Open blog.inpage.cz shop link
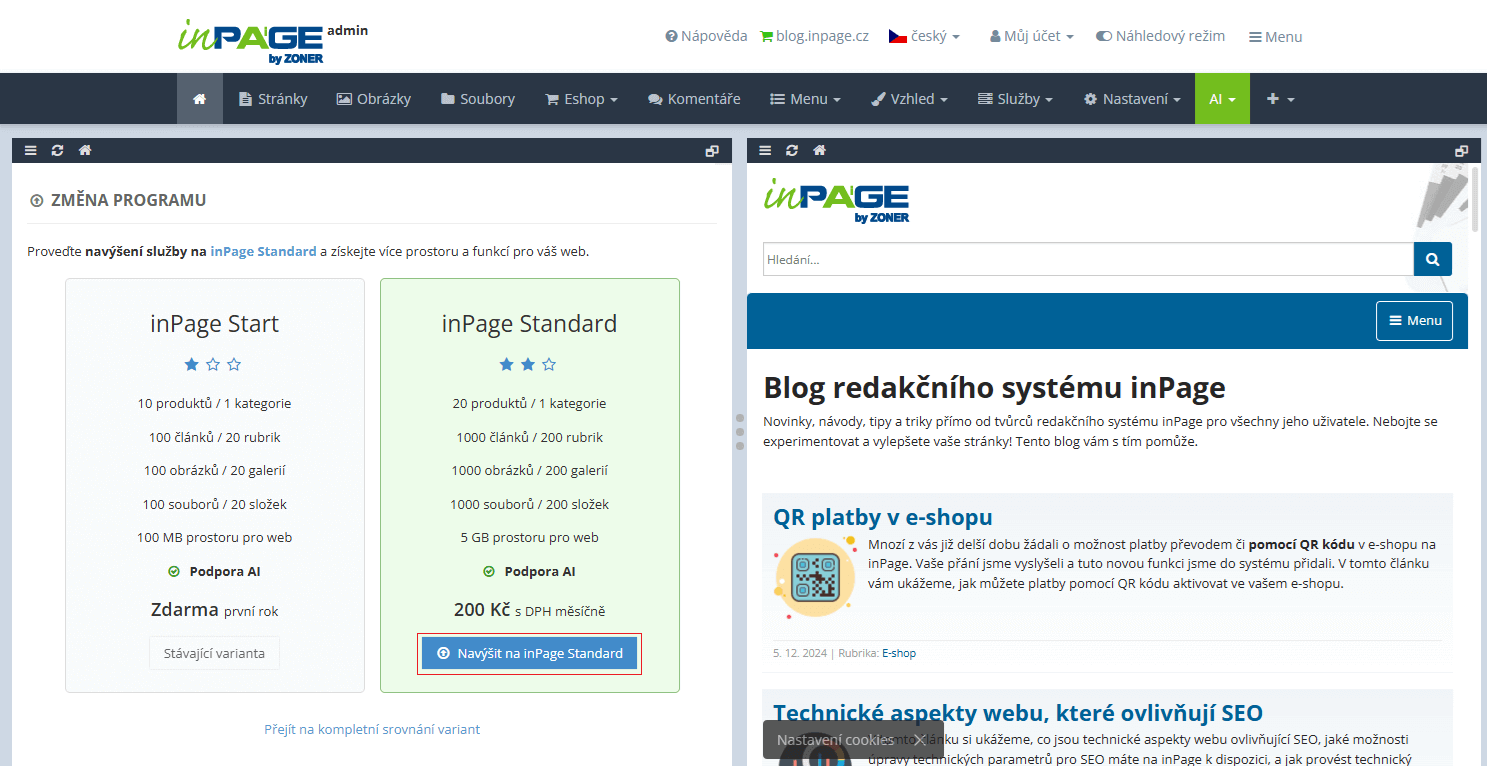The width and height of the screenshot is (1487, 766). [x=815, y=36]
